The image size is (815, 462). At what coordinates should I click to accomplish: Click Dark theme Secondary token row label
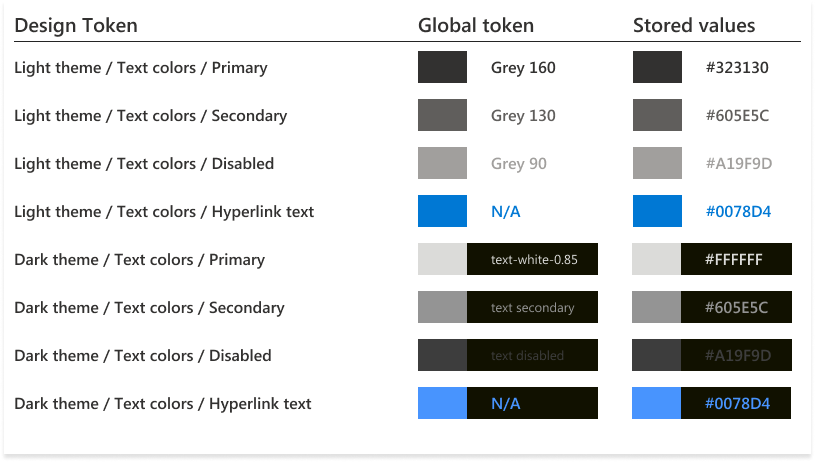coord(149,308)
